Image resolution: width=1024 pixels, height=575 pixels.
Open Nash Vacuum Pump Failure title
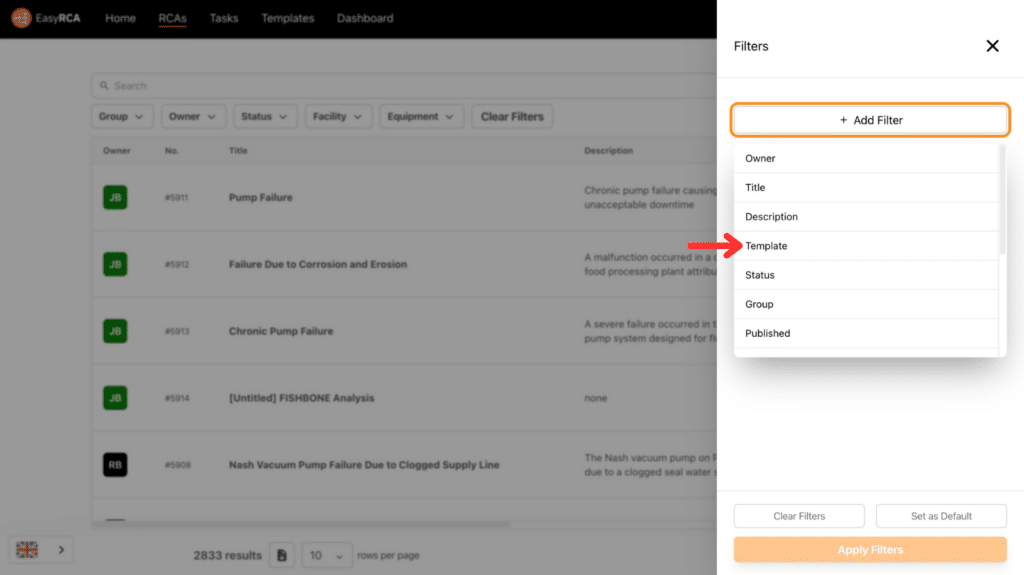click(x=364, y=465)
